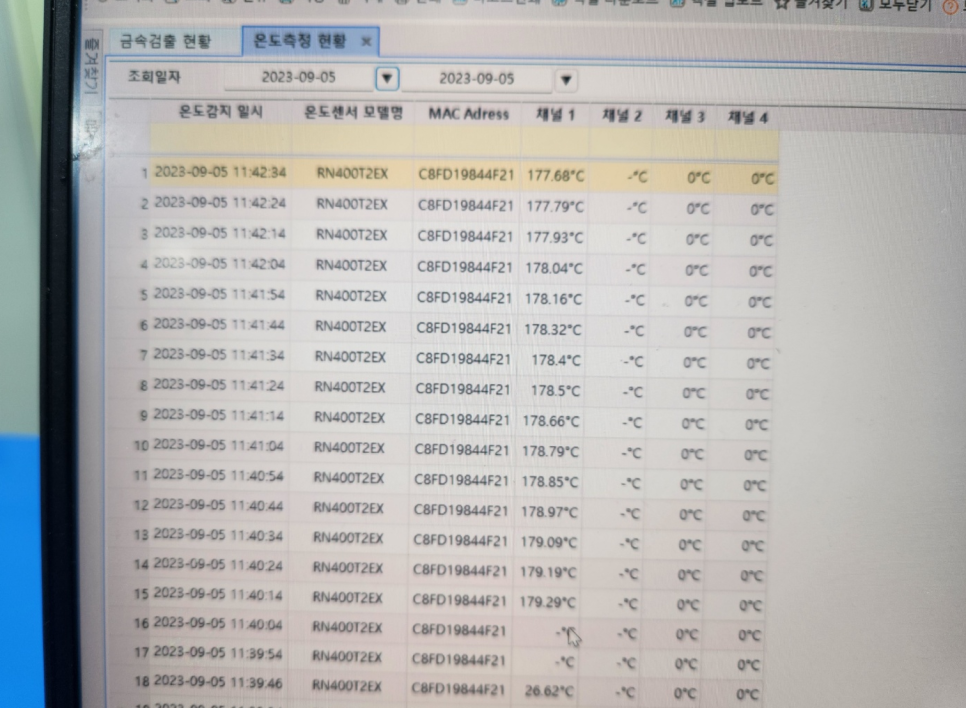Image resolution: width=966 pixels, height=708 pixels.
Task: Select the 2023-09-05 11:41:54 timestamp cell
Action: 219,295
